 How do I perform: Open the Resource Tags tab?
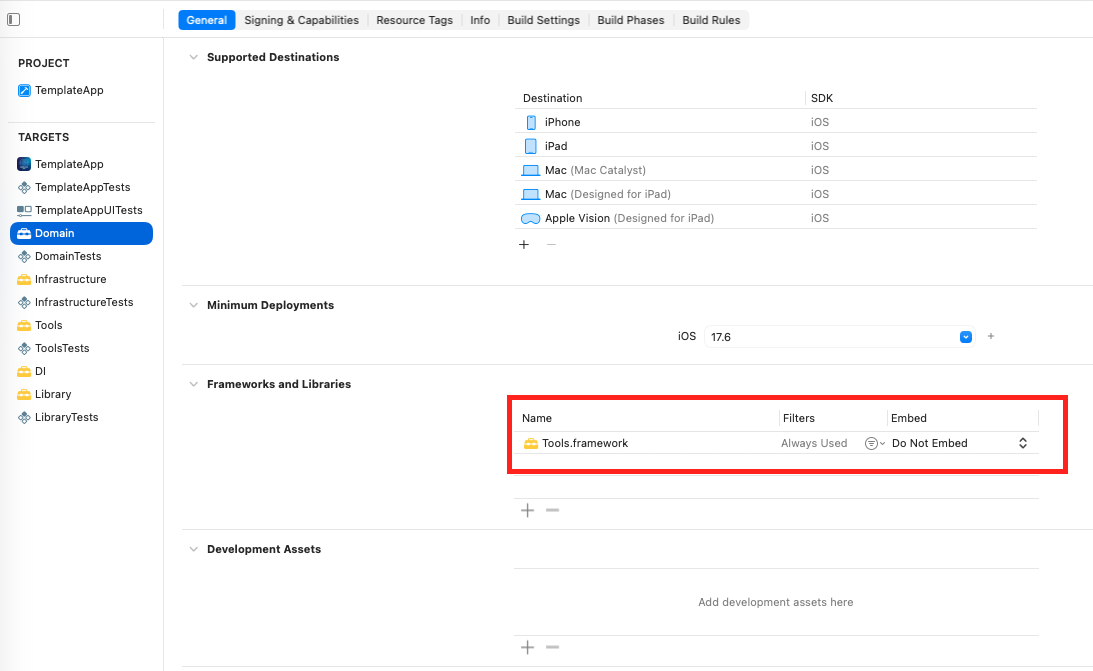tap(414, 20)
